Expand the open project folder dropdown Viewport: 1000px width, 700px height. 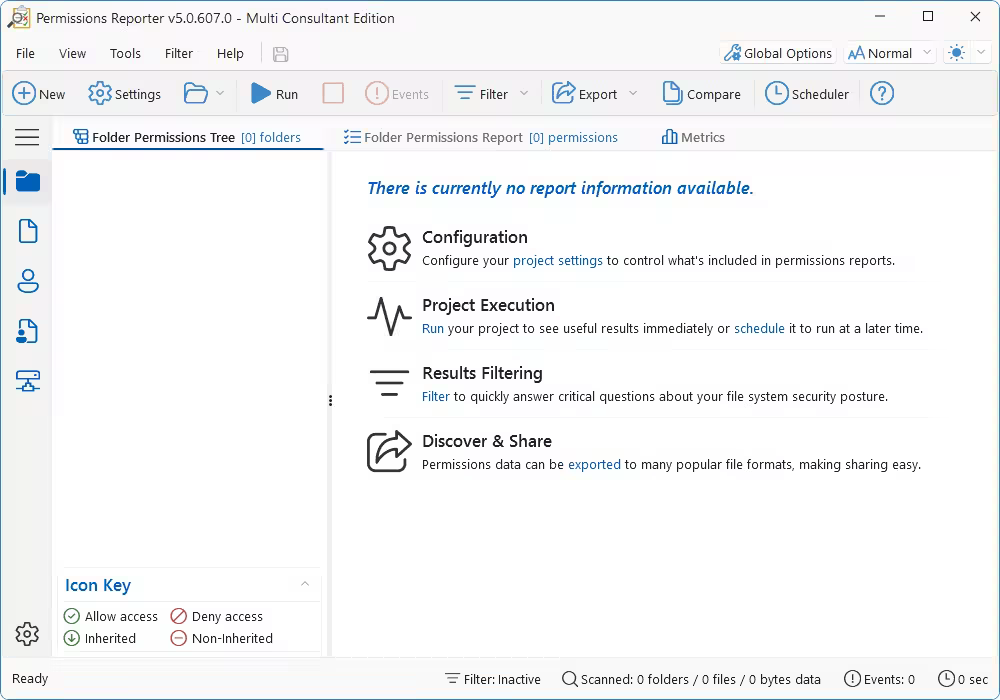219,93
